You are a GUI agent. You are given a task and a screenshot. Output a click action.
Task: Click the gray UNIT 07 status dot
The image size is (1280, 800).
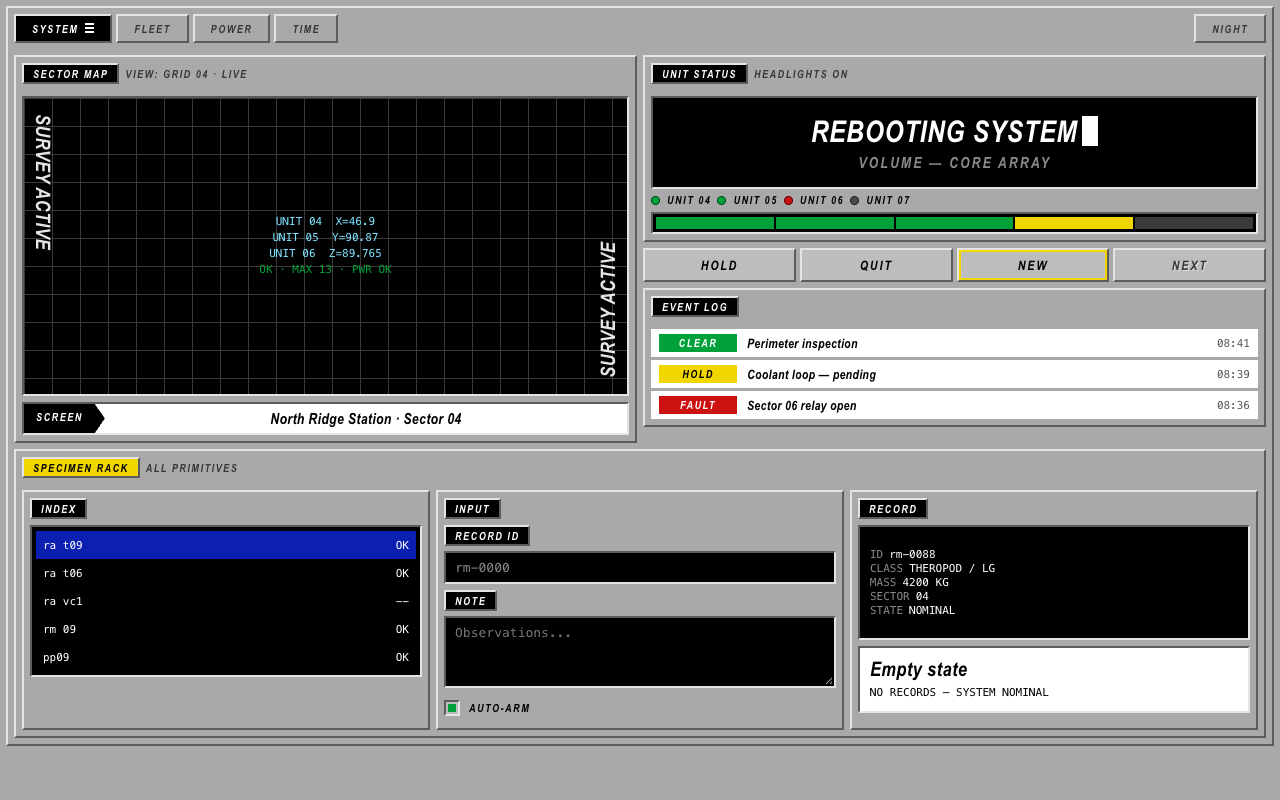[855, 200]
